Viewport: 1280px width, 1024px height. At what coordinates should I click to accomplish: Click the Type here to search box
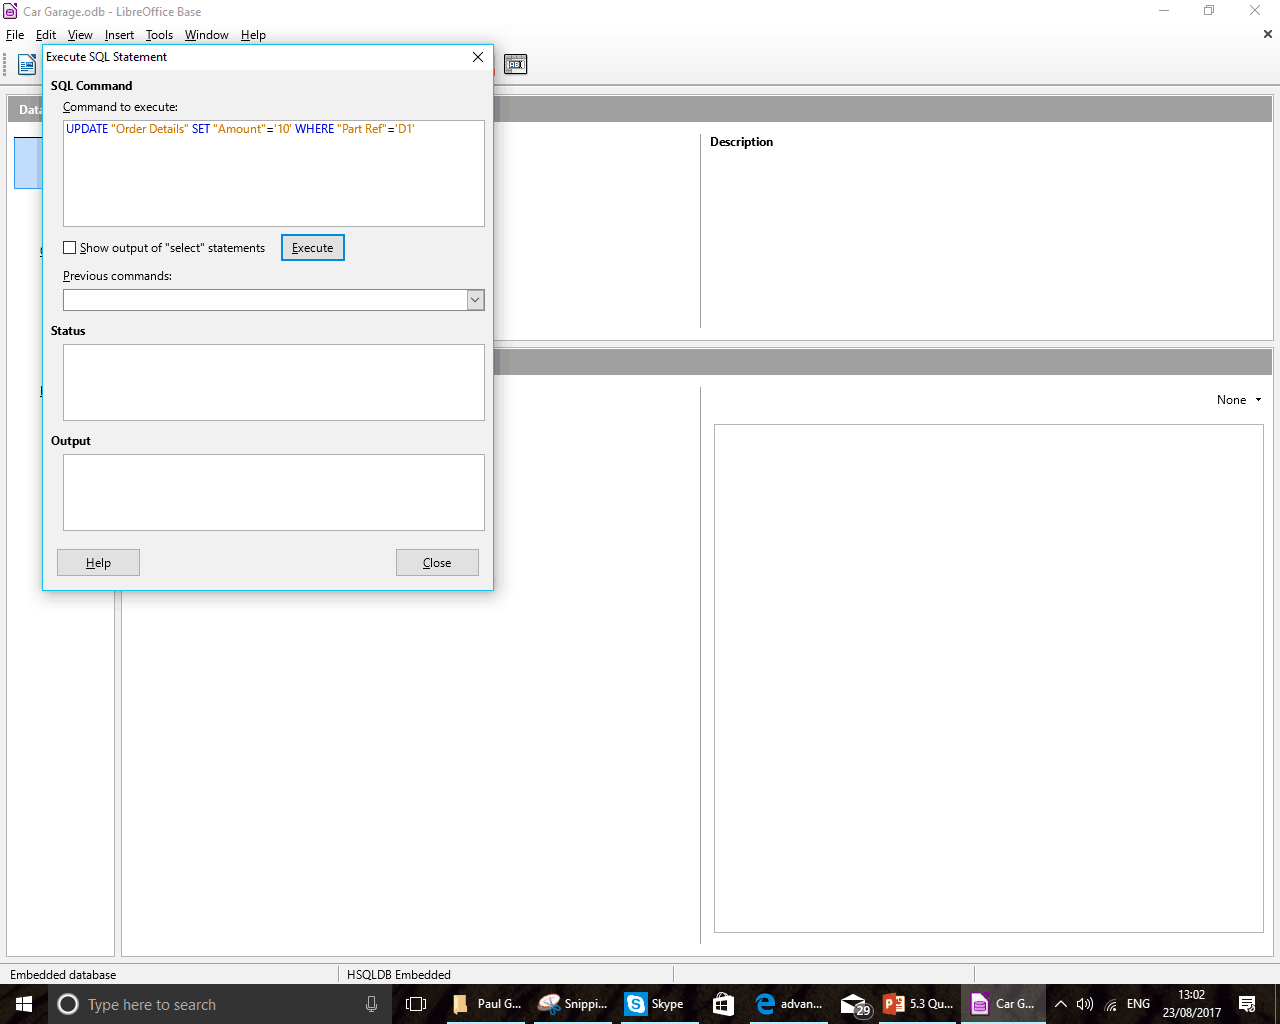220,1004
